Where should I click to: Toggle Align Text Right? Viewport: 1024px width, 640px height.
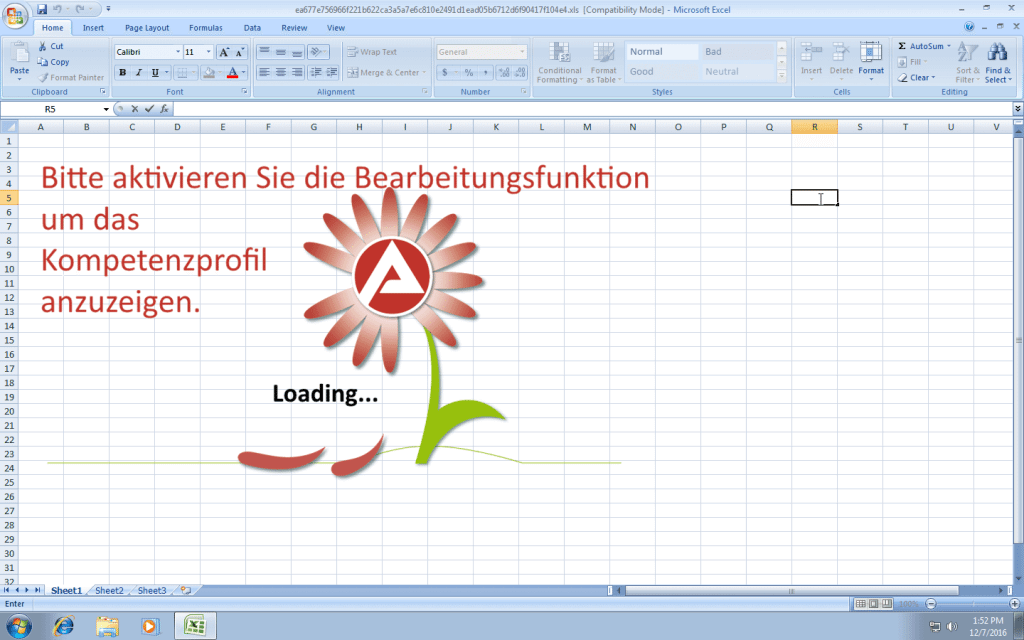point(296,72)
